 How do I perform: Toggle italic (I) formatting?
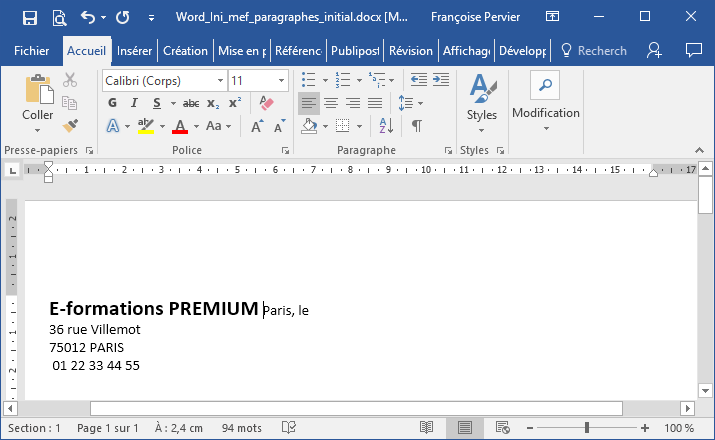pos(135,103)
